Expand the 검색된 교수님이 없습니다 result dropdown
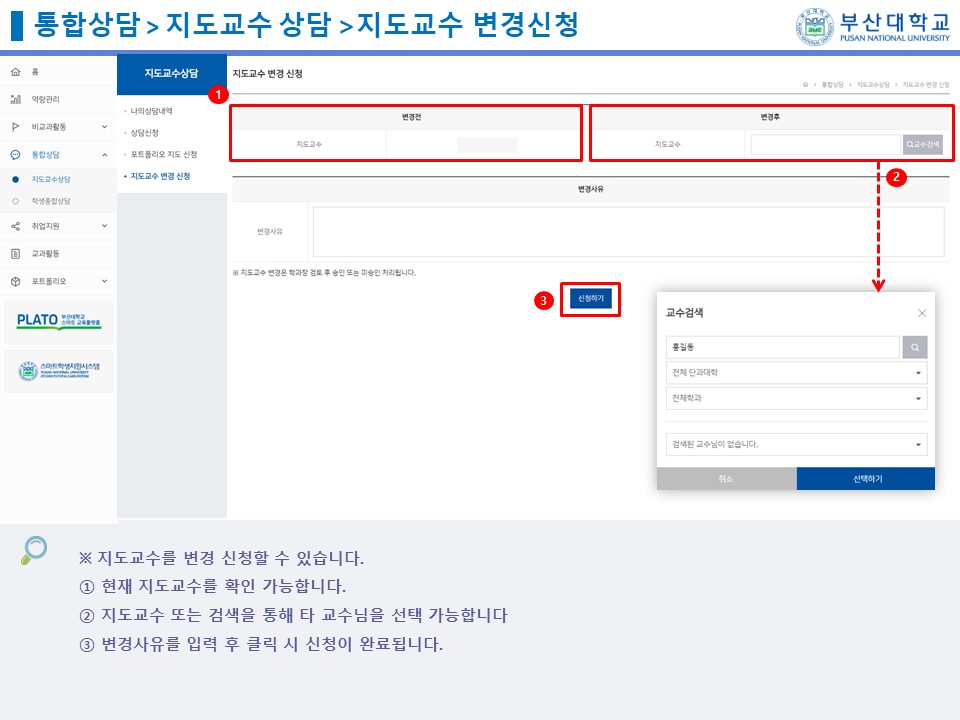960x720 pixels. click(x=796, y=444)
